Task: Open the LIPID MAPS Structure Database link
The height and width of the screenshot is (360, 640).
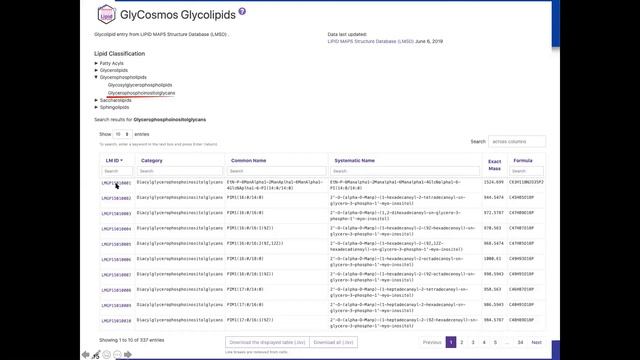Action: (x=371, y=41)
